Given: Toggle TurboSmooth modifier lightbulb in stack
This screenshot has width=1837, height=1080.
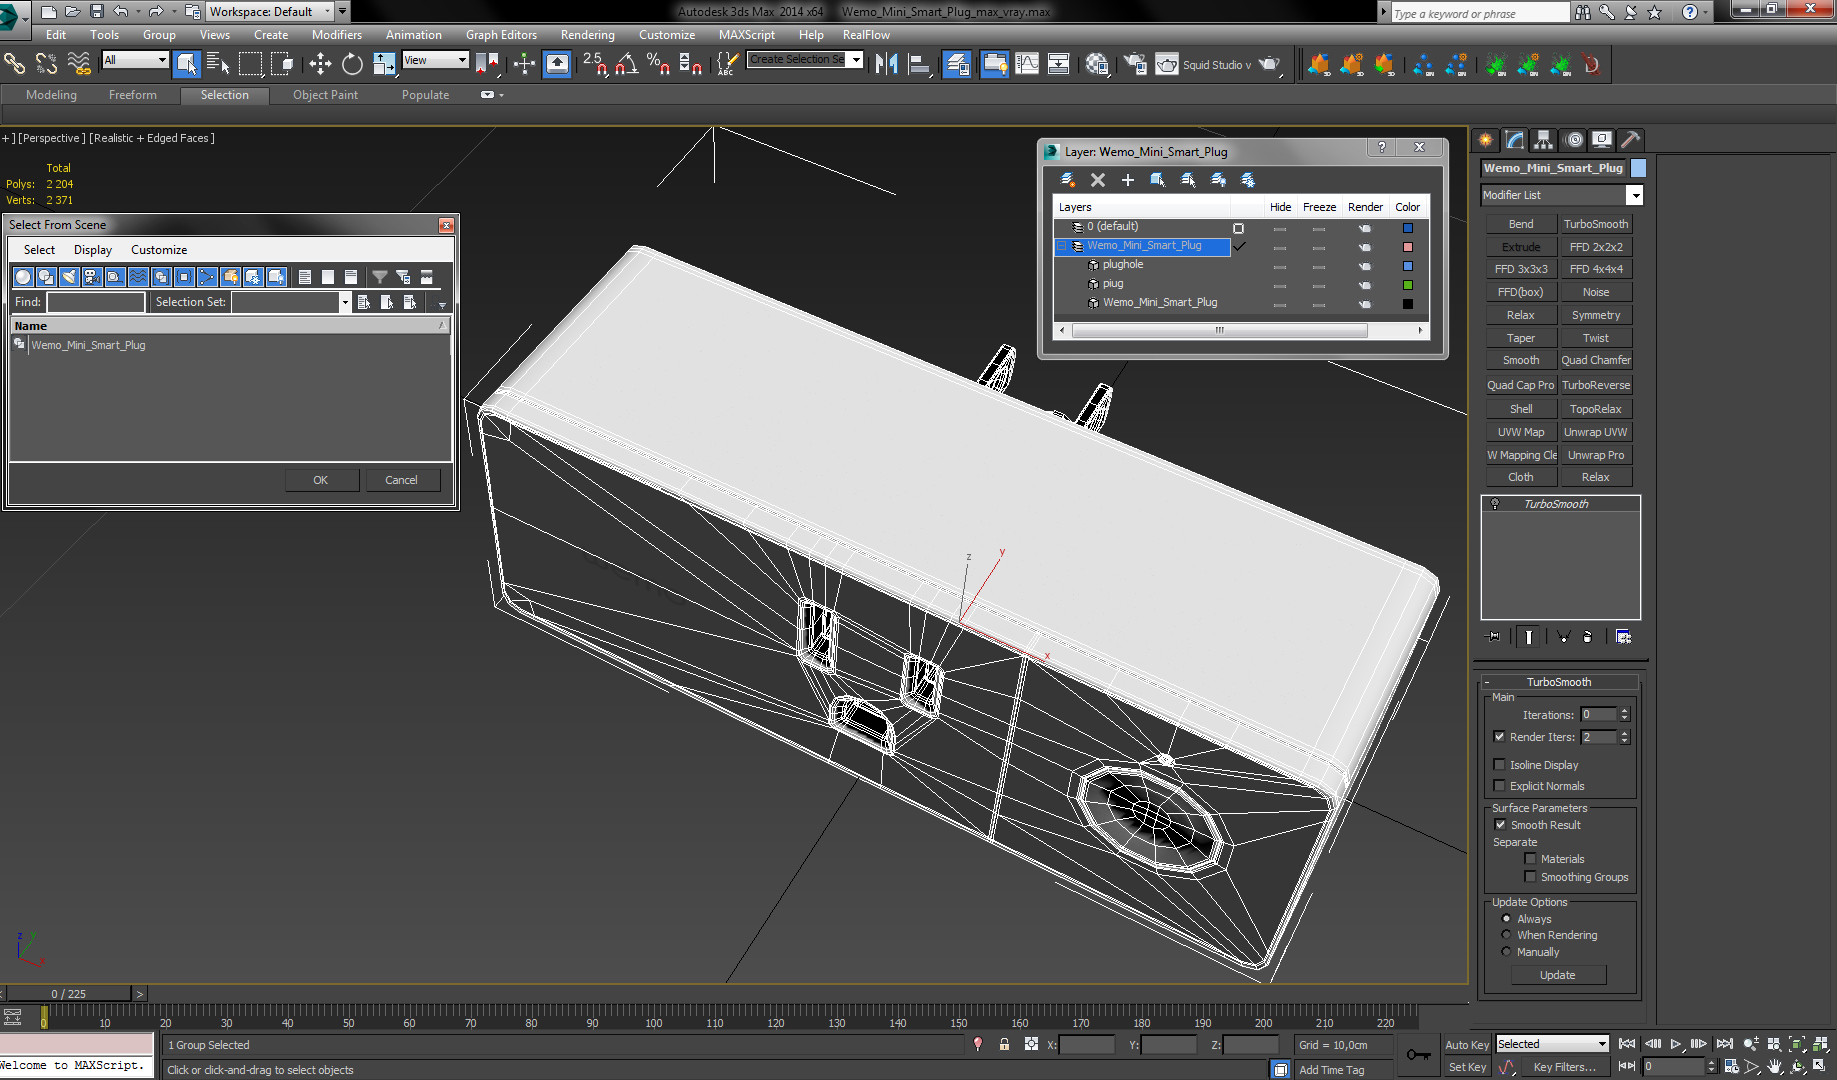Looking at the screenshot, I should [x=1495, y=504].
